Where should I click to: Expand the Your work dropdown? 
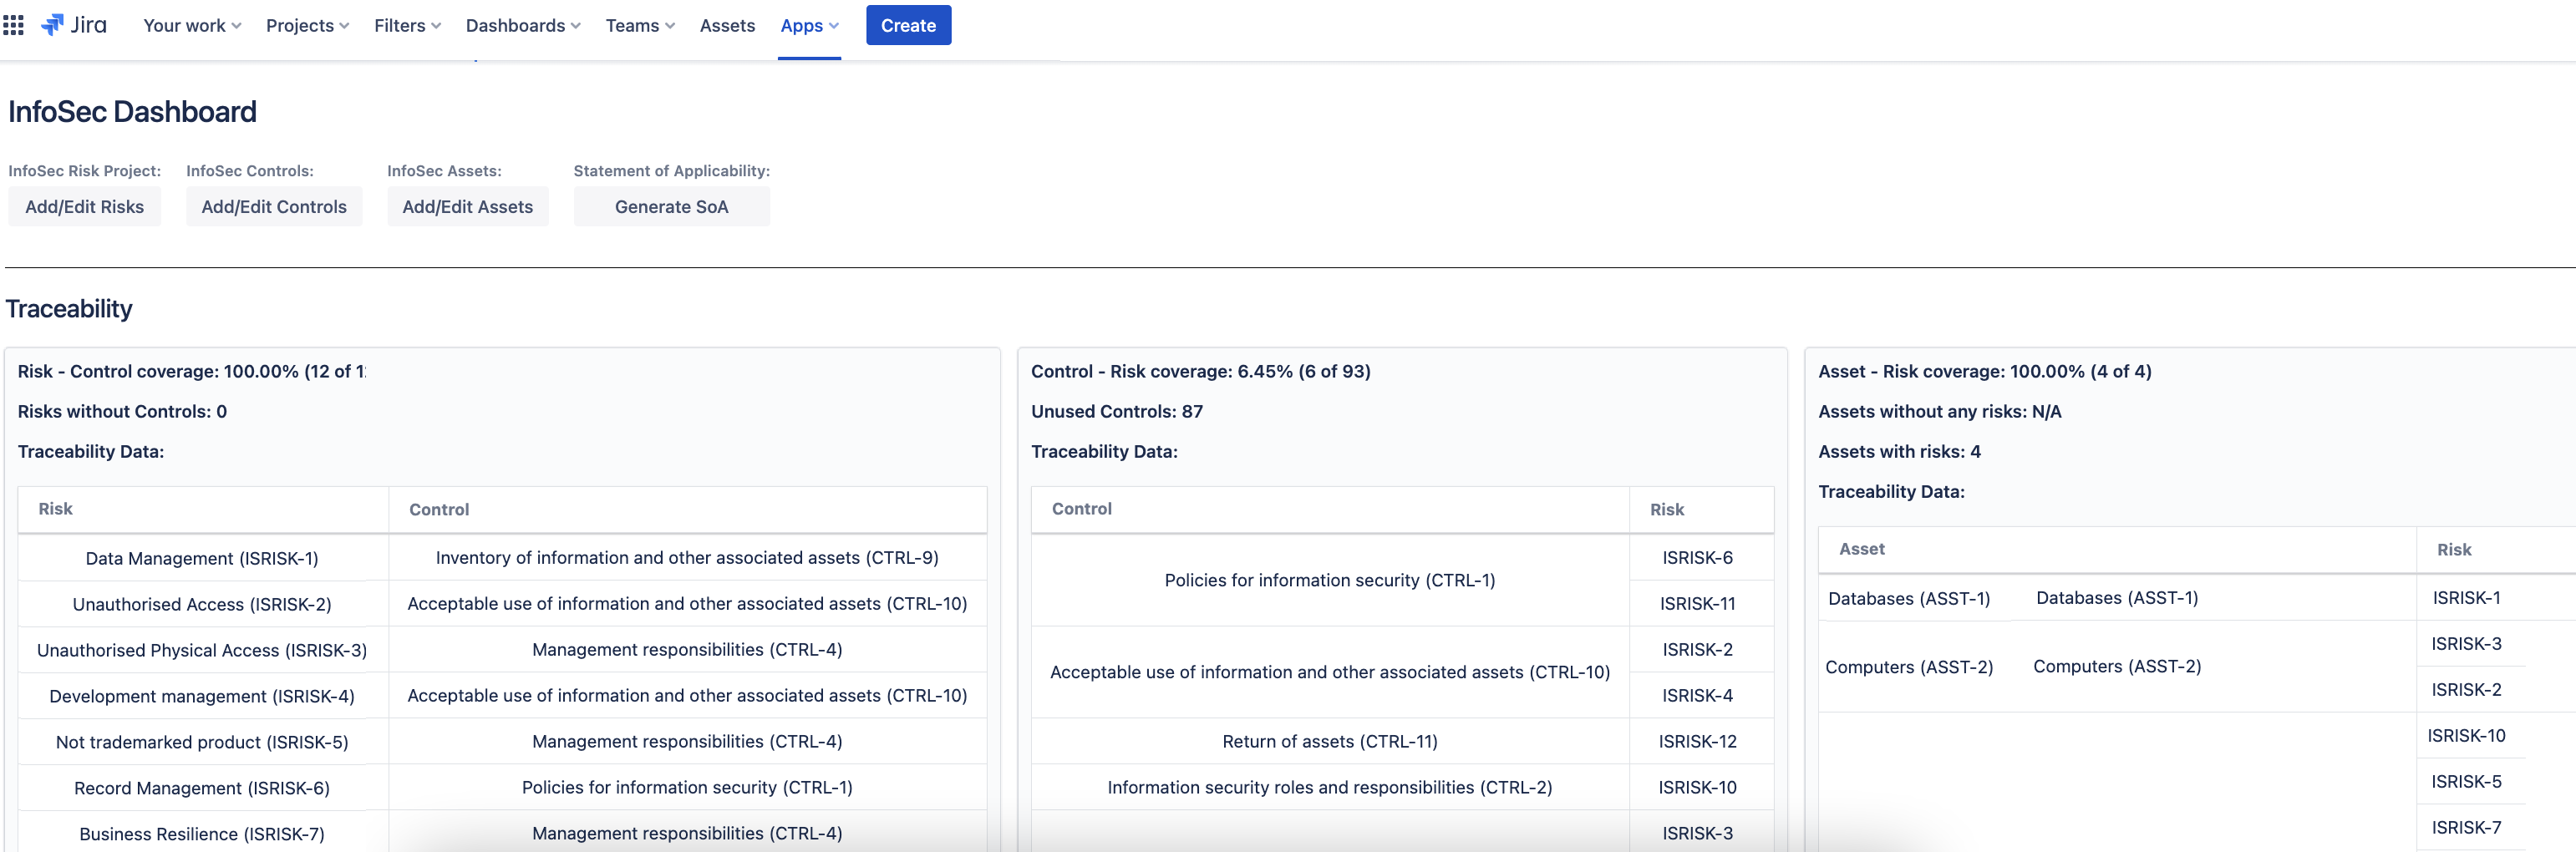pyautogui.click(x=192, y=25)
